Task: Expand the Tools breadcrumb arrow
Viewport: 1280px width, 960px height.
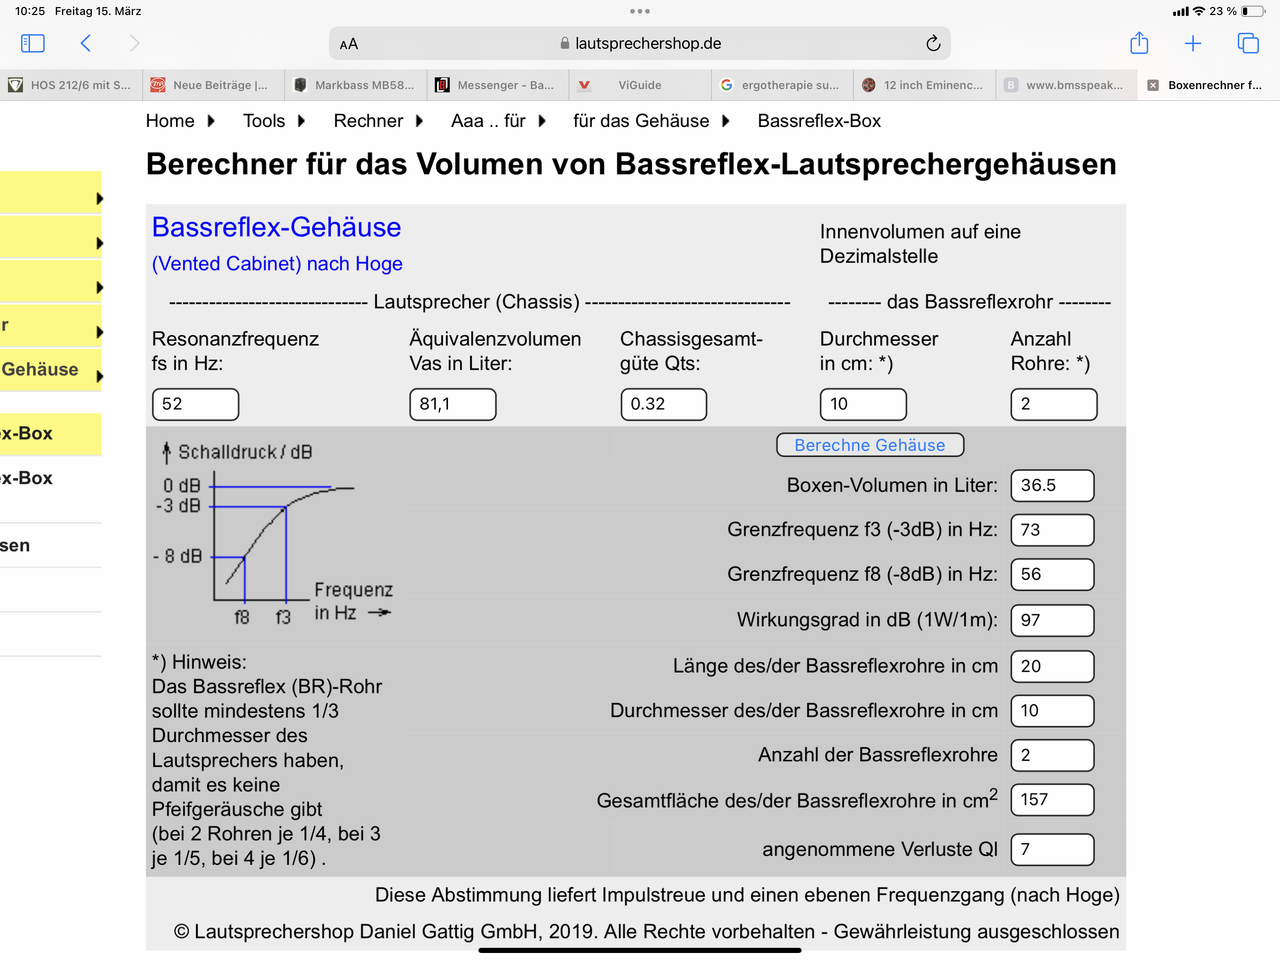Action: point(301,121)
